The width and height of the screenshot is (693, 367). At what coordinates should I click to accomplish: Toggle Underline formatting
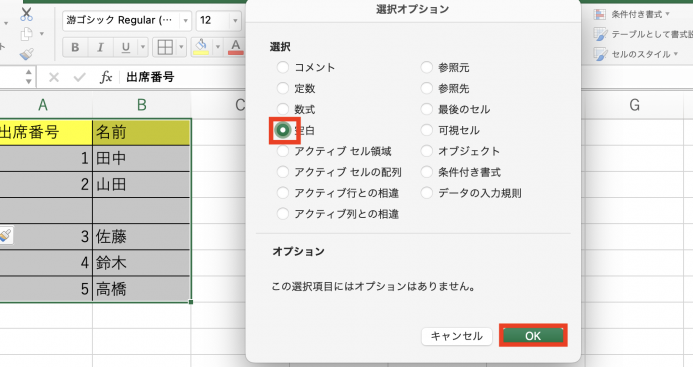click(x=126, y=47)
